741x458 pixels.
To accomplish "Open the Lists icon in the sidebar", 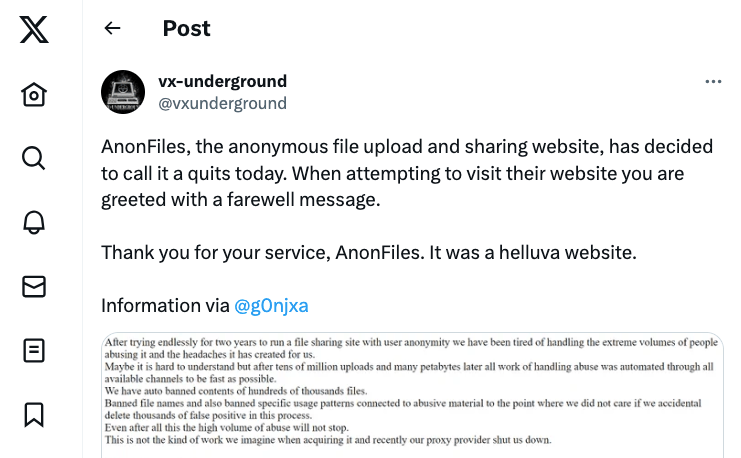I will click(34, 350).
